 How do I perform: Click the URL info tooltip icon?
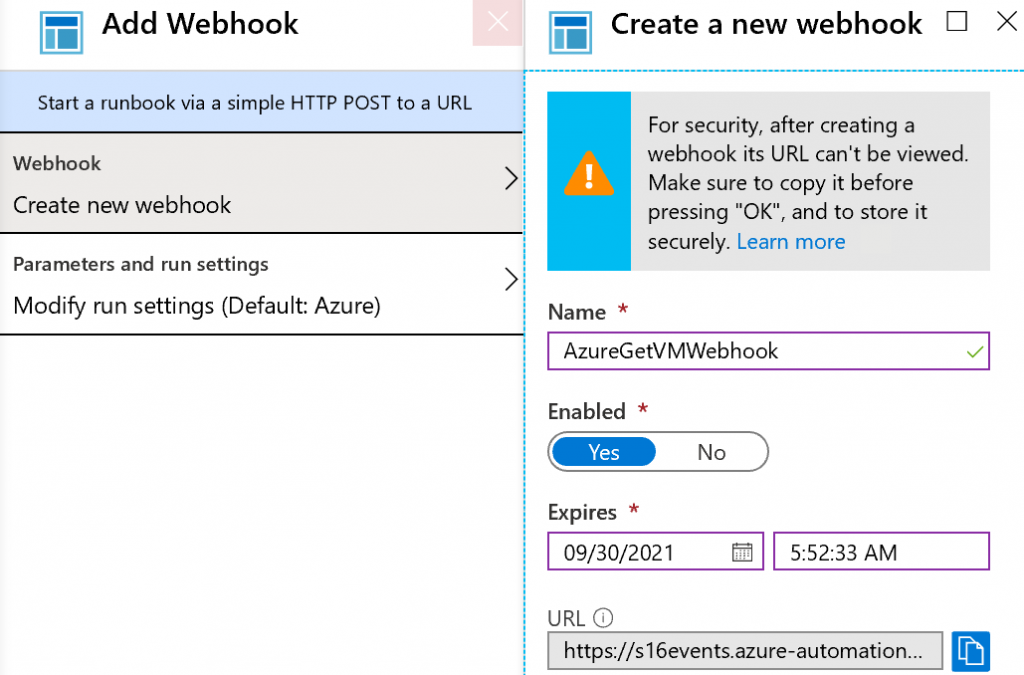click(602, 617)
